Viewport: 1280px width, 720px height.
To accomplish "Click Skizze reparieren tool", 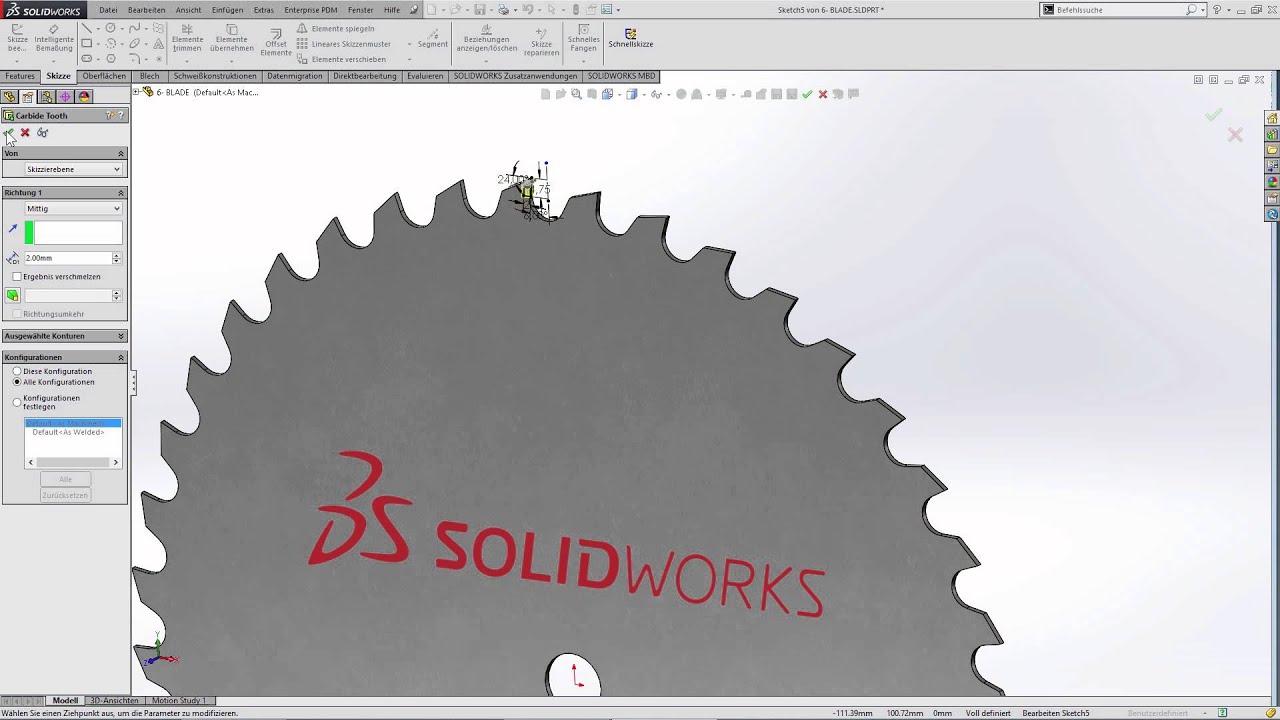I will coord(541,40).
